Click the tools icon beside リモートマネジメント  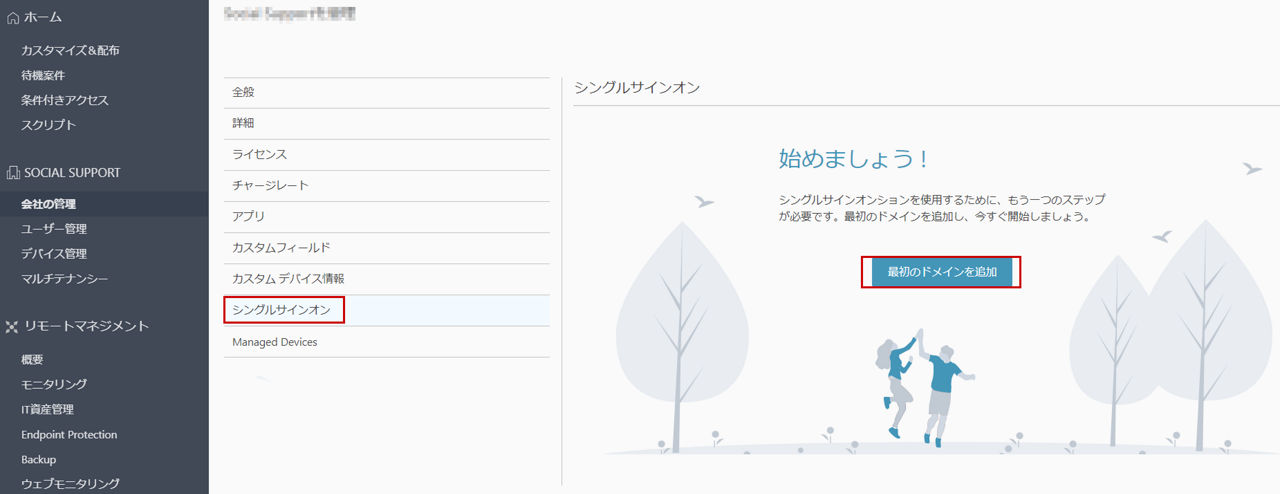coord(13,326)
